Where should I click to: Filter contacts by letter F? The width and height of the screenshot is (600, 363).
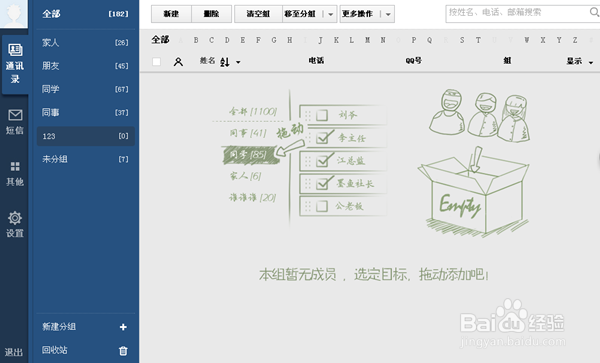(258, 40)
